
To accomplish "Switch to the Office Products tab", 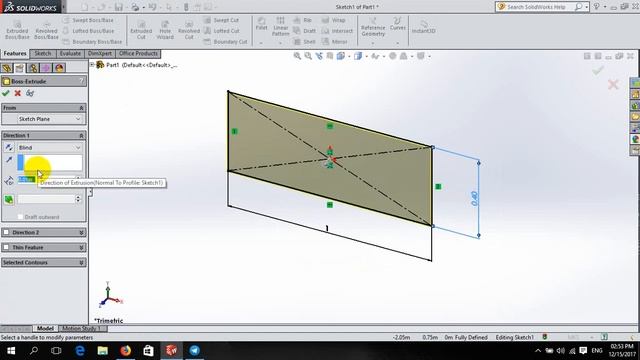I will pyautogui.click(x=138, y=53).
